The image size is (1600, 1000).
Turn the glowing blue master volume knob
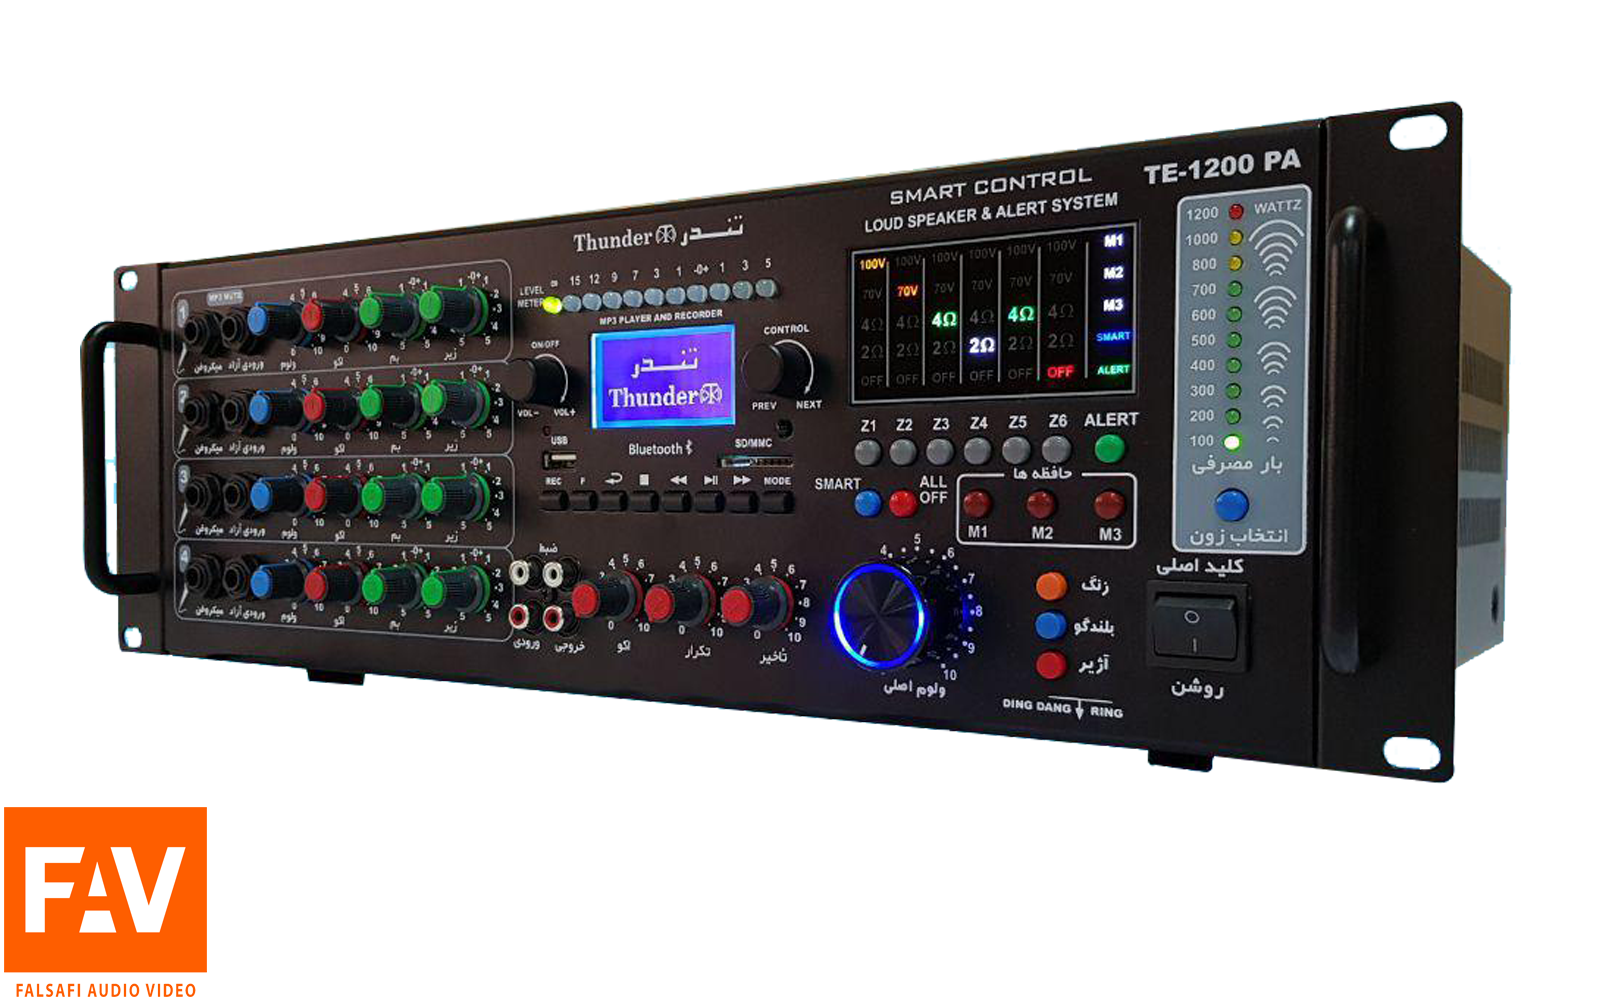pyautogui.click(x=880, y=614)
